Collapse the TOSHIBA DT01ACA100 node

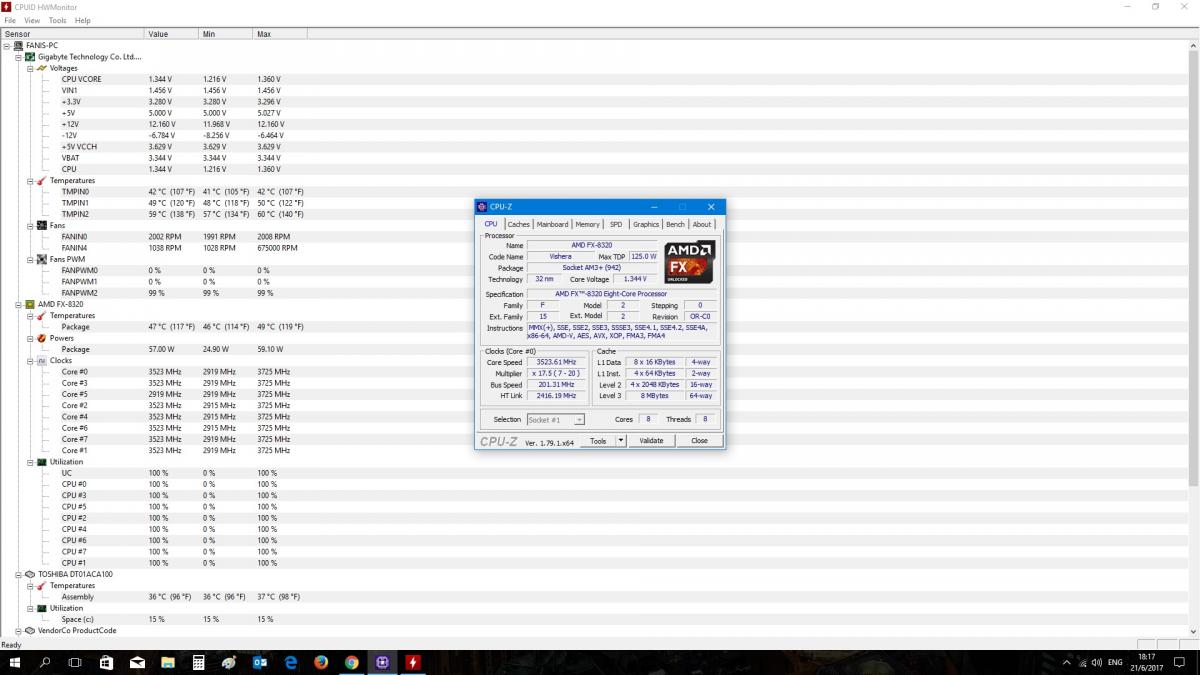coord(19,574)
